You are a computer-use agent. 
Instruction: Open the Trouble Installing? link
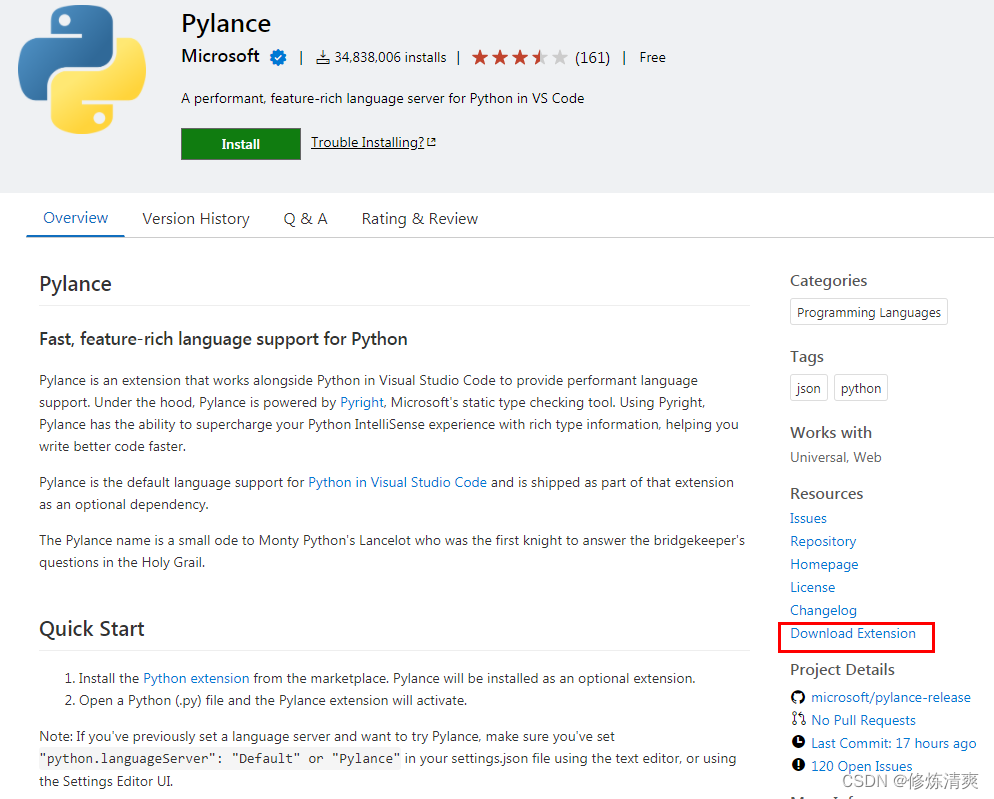coord(373,143)
